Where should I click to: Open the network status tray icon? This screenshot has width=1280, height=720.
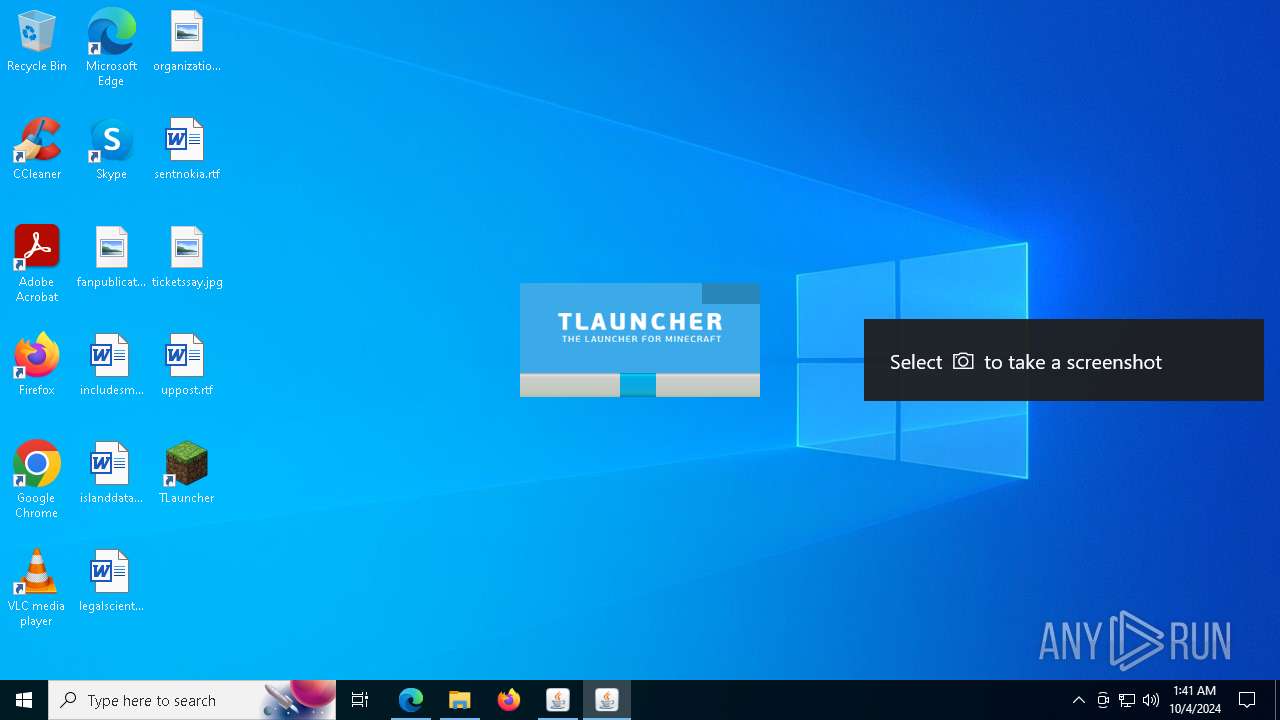(x=1127, y=700)
